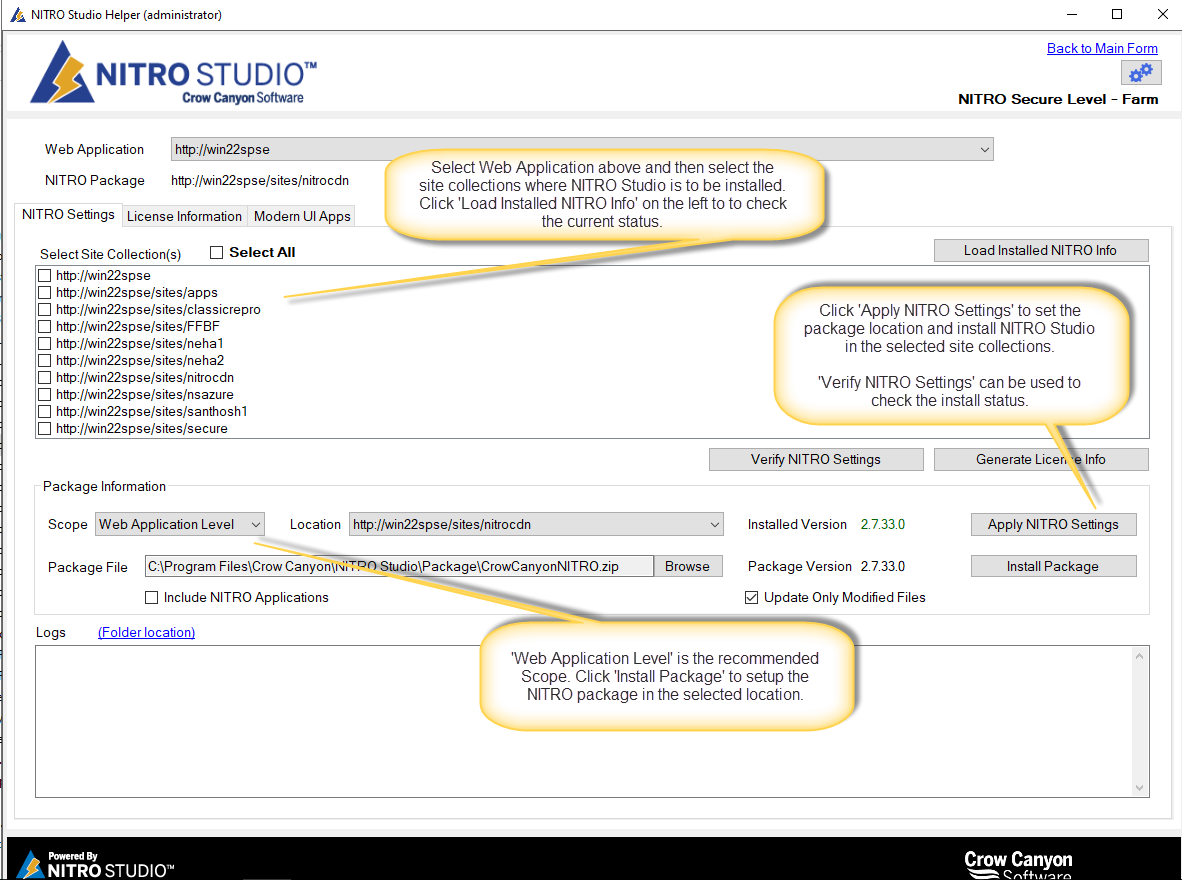Check the sites/neha2 site collection
This screenshot has width=1182, height=880.
(44, 360)
